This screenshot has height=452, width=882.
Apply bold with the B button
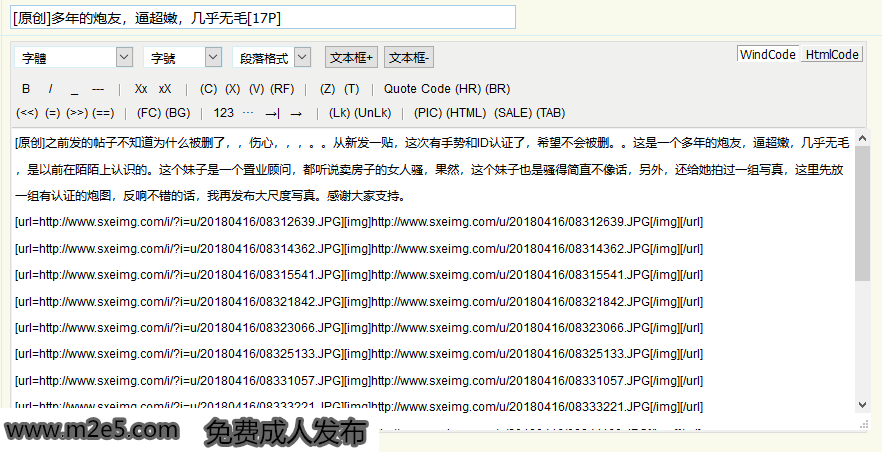26,89
